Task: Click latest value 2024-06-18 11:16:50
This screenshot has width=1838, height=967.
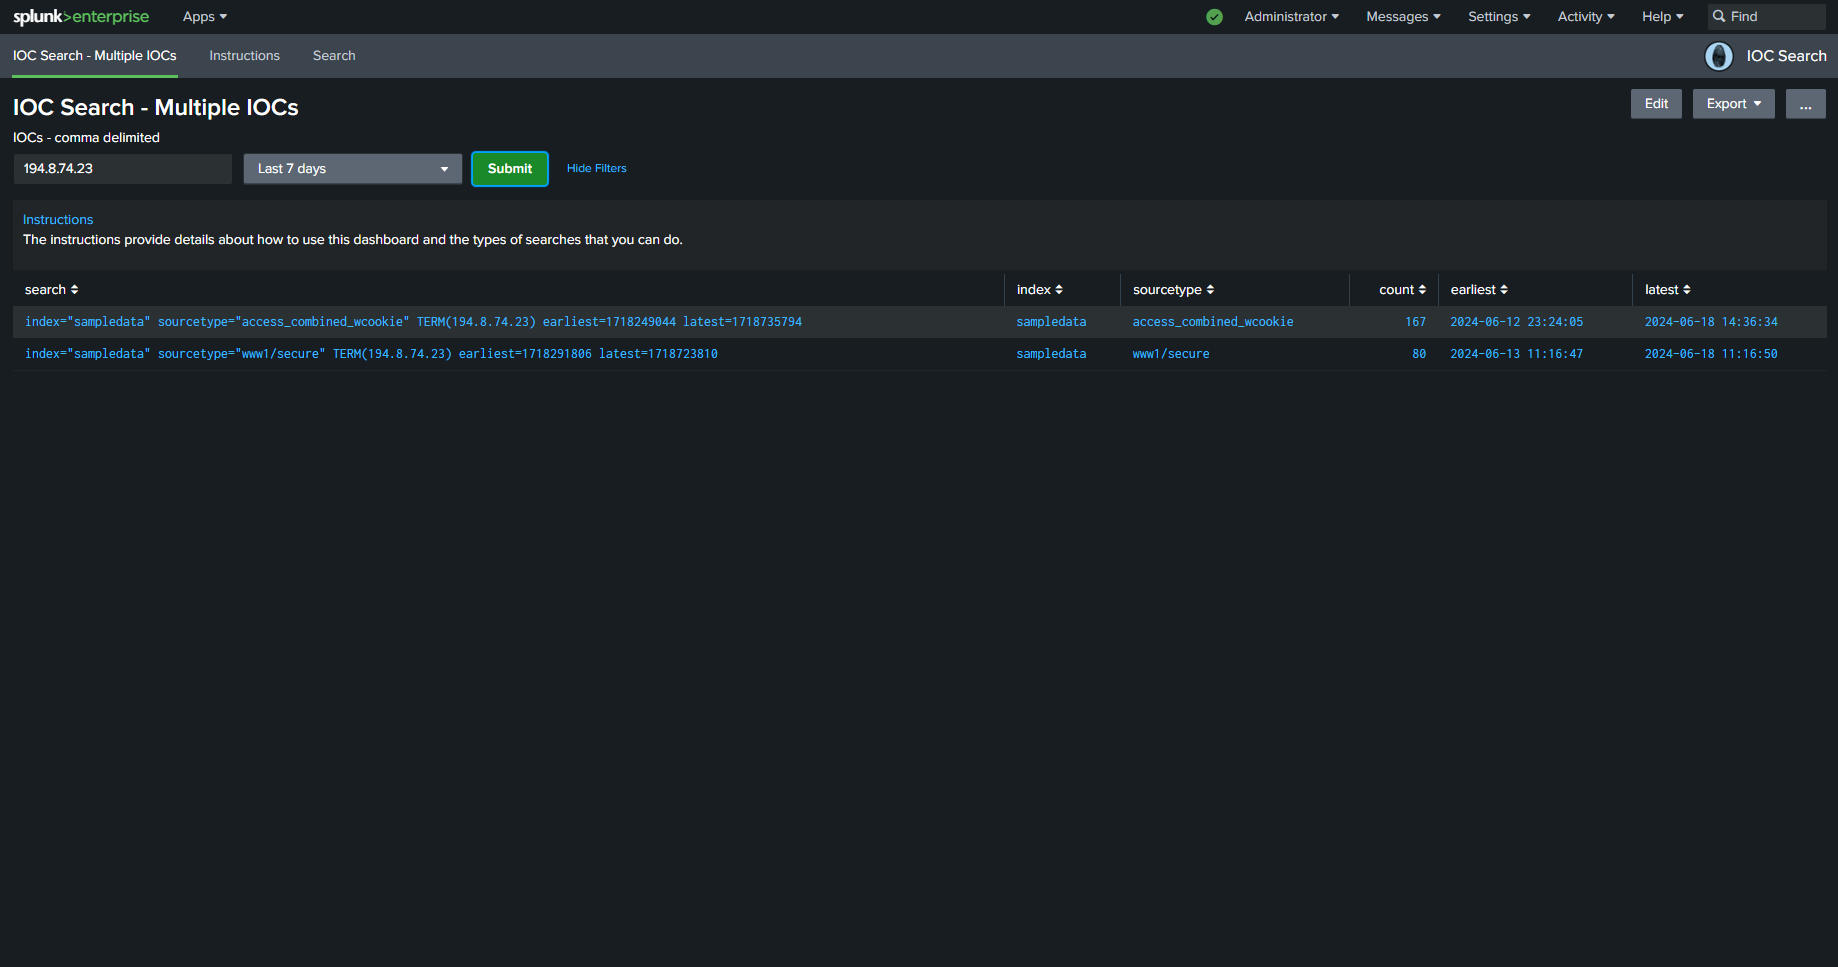Action: click(x=1711, y=354)
